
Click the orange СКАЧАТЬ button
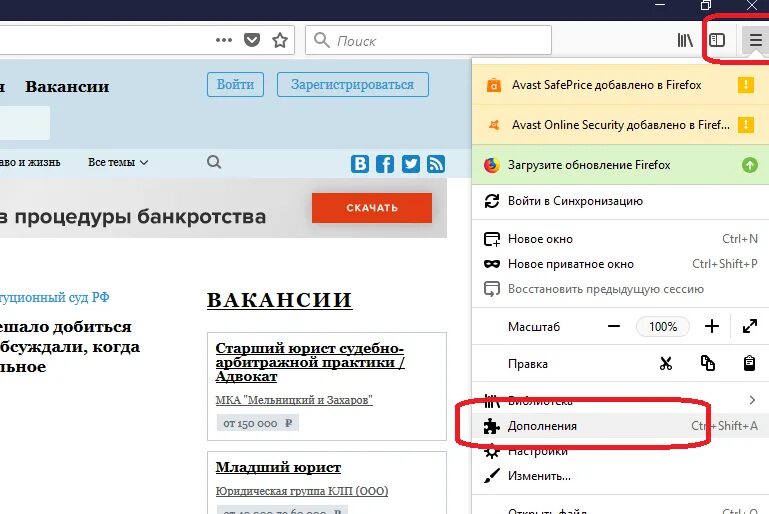[x=372, y=208]
